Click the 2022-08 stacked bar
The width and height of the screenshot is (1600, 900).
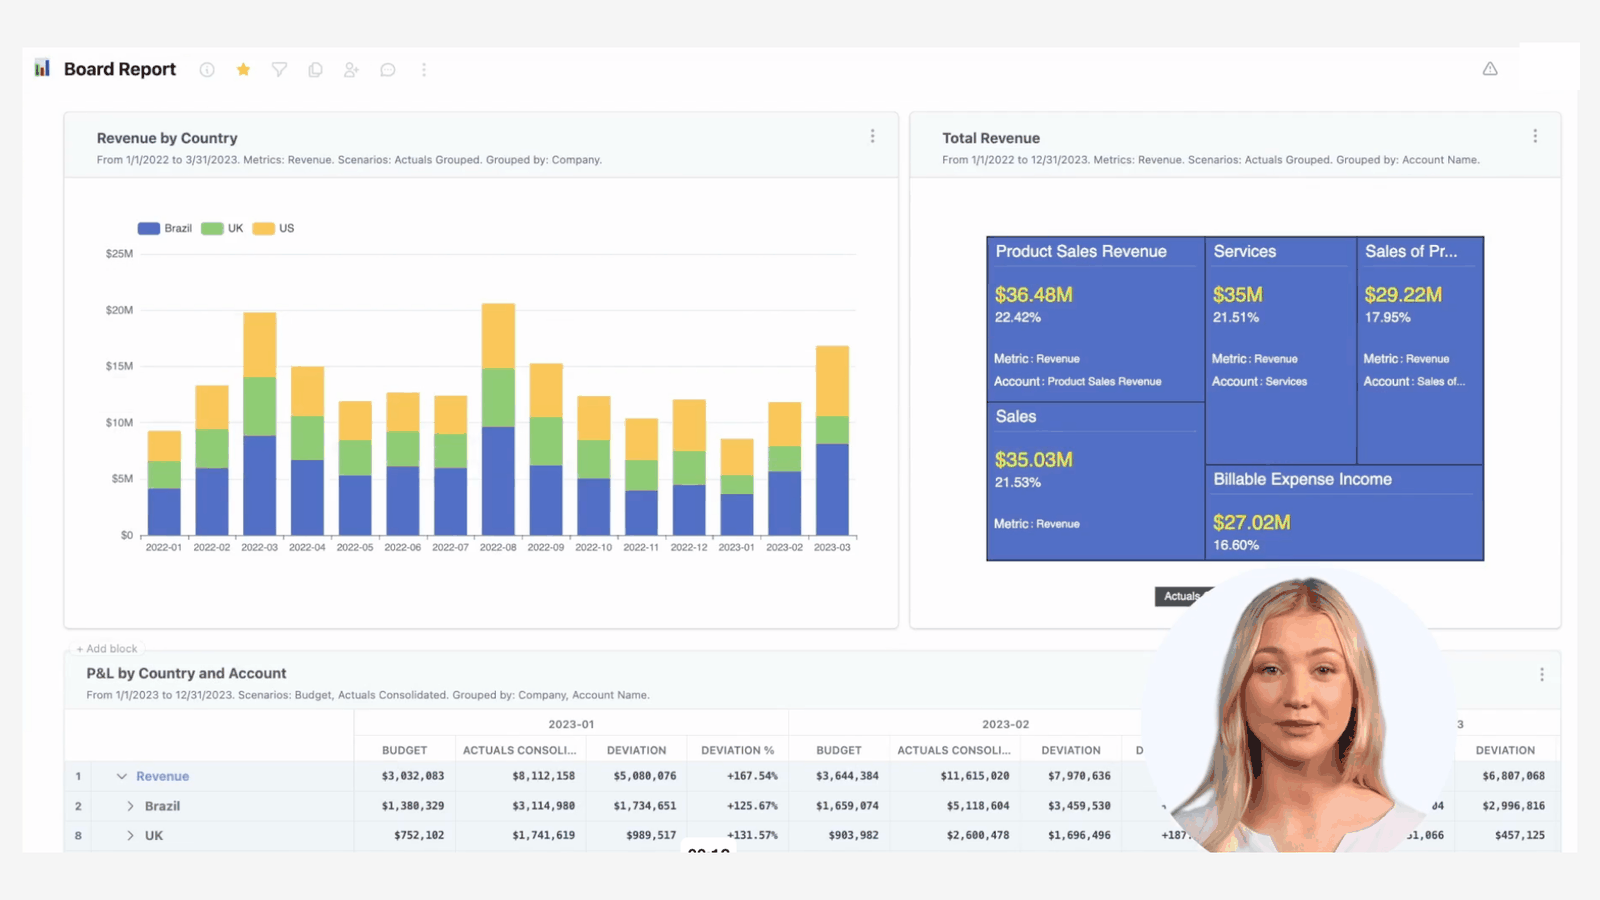498,419
